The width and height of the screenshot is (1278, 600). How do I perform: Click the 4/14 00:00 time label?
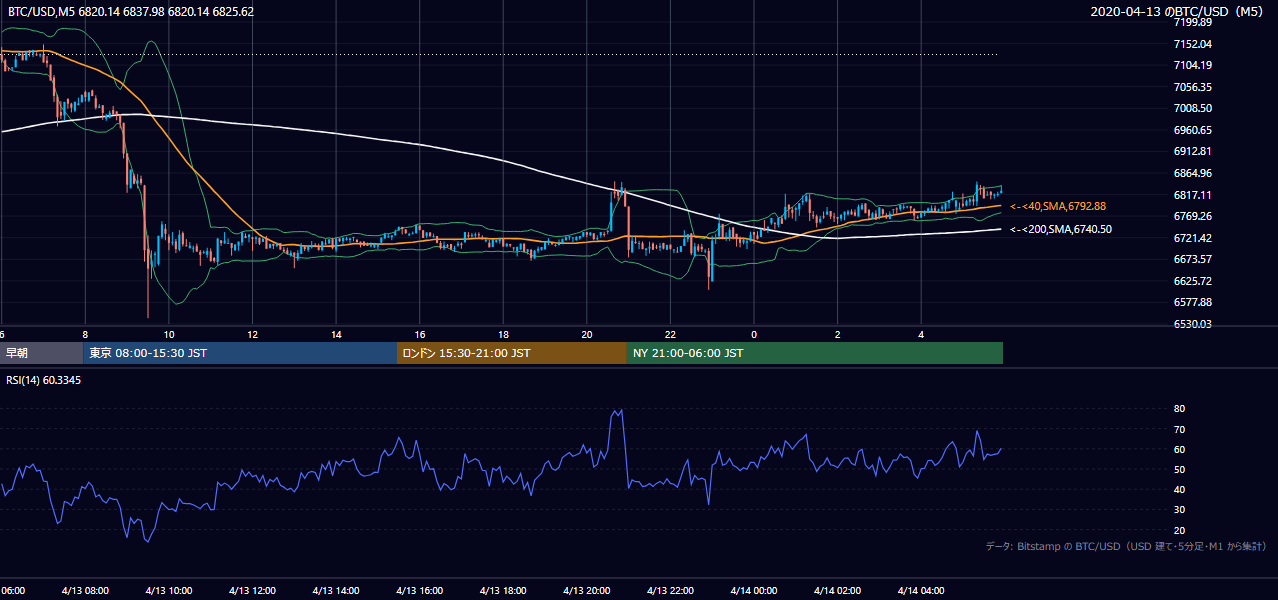click(754, 591)
